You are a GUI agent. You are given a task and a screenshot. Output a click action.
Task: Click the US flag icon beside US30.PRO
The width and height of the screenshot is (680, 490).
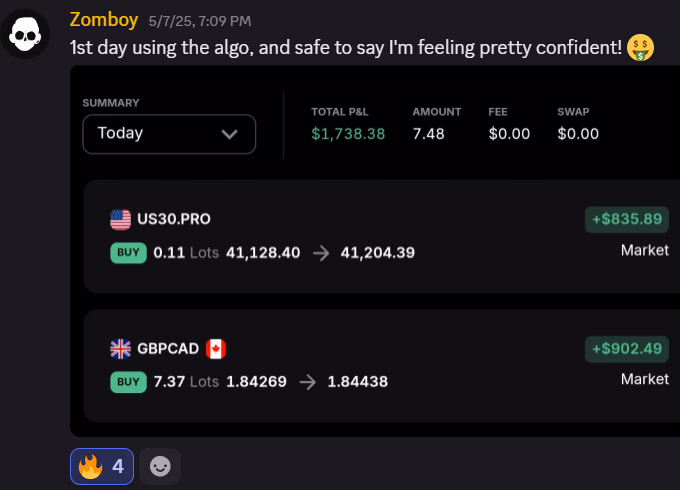point(121,219)
